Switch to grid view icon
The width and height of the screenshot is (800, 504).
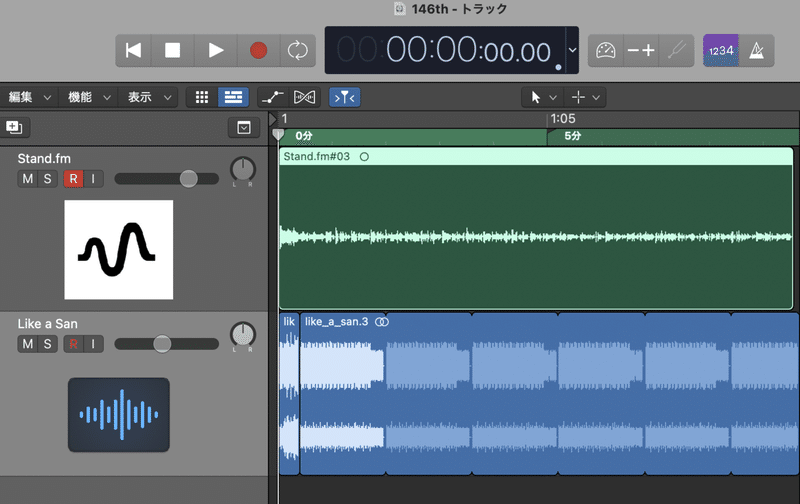click(x=202, y=97)
